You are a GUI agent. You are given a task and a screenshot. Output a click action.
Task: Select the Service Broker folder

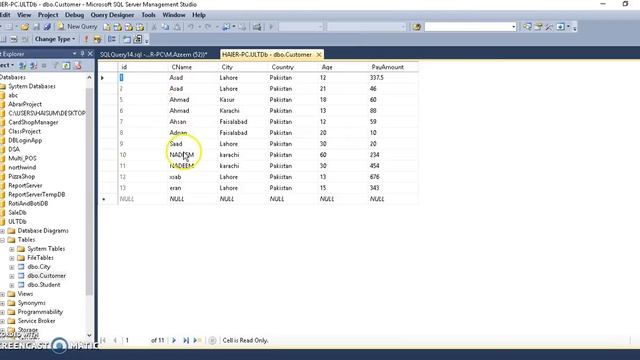(36, 321)
